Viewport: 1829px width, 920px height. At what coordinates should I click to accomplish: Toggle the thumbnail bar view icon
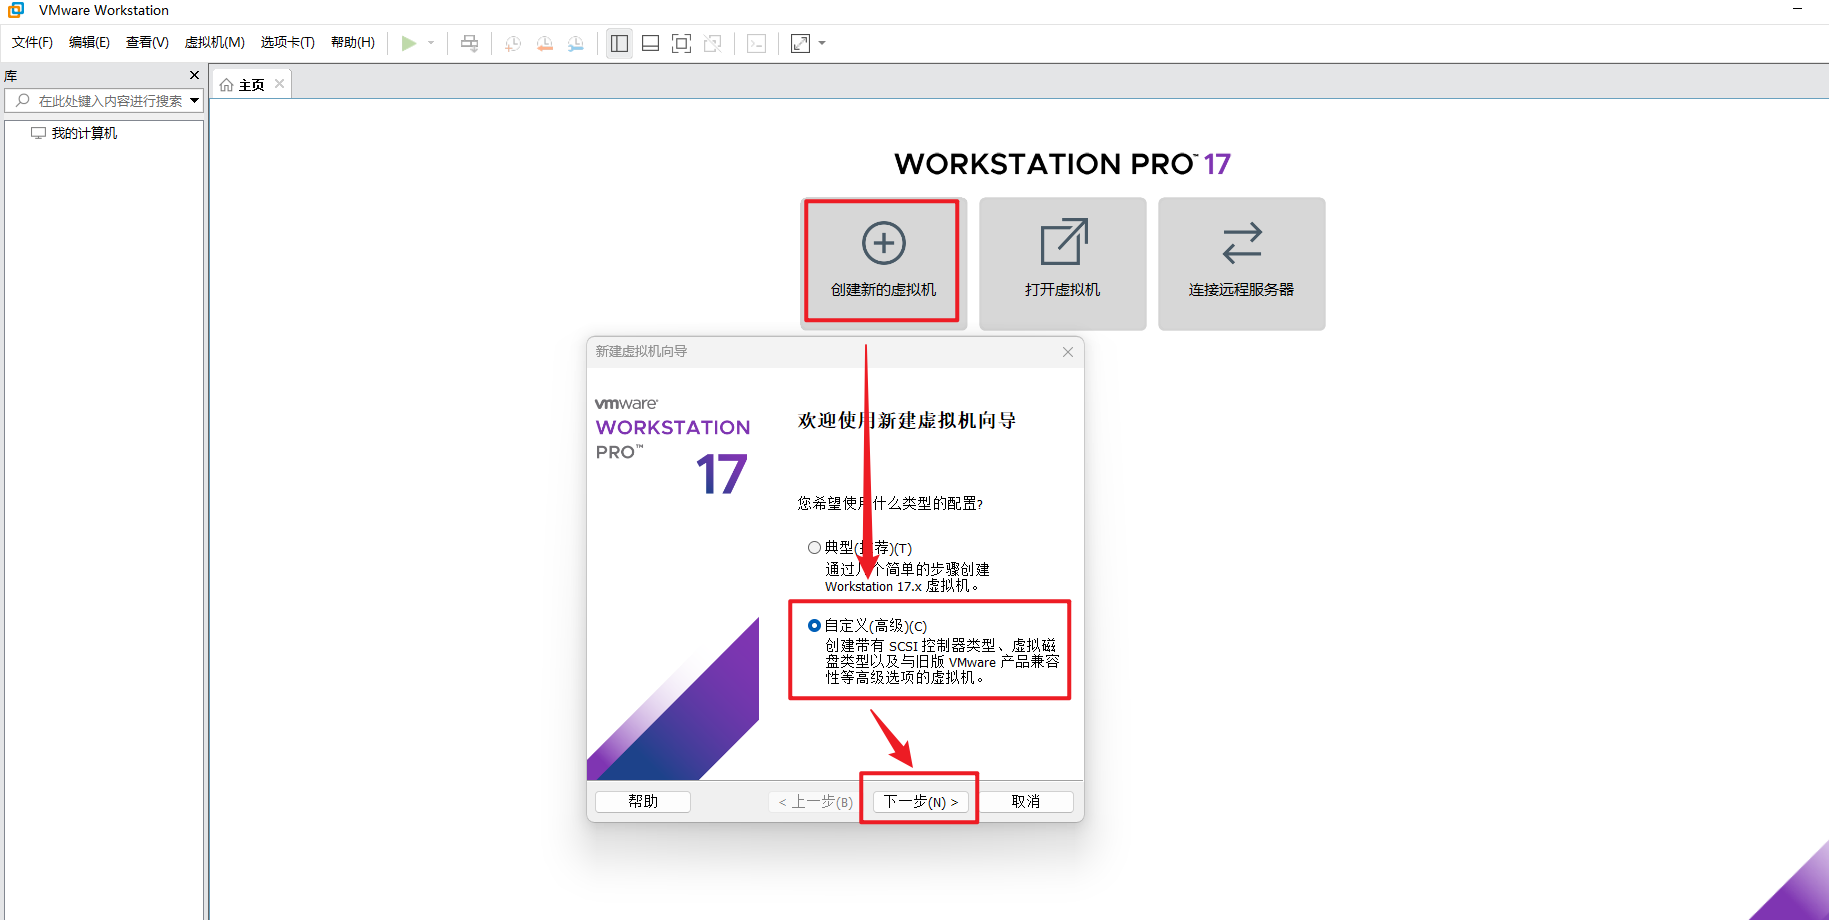(650, 43)
